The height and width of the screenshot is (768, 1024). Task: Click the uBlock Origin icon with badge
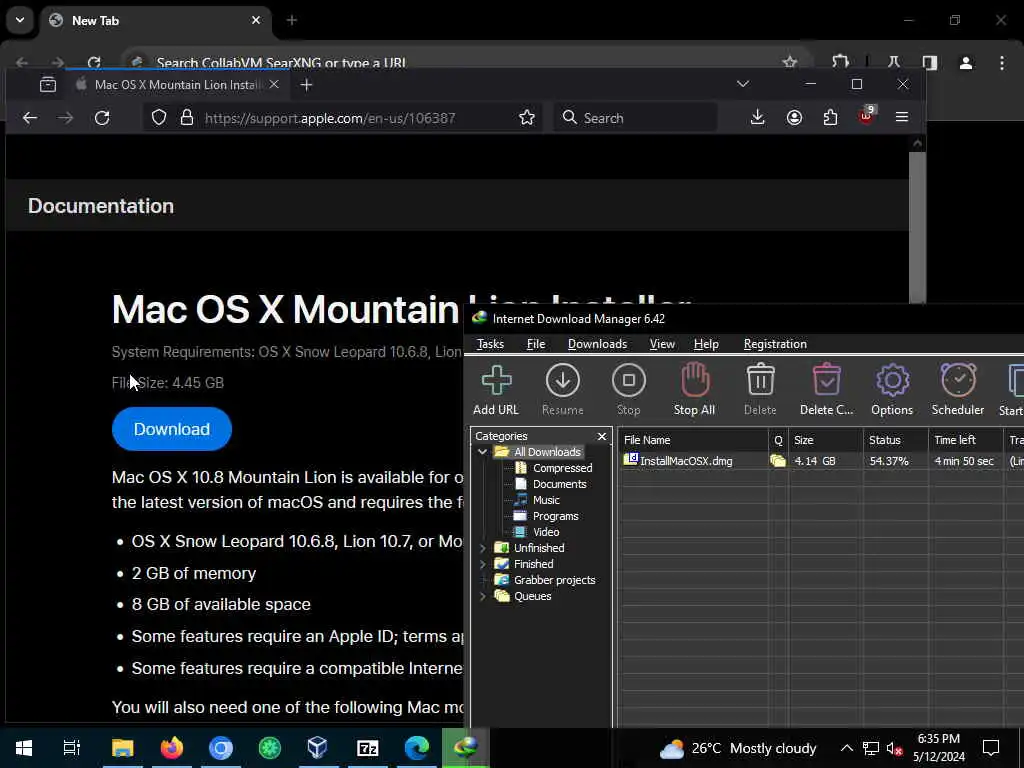coord(867,116)
